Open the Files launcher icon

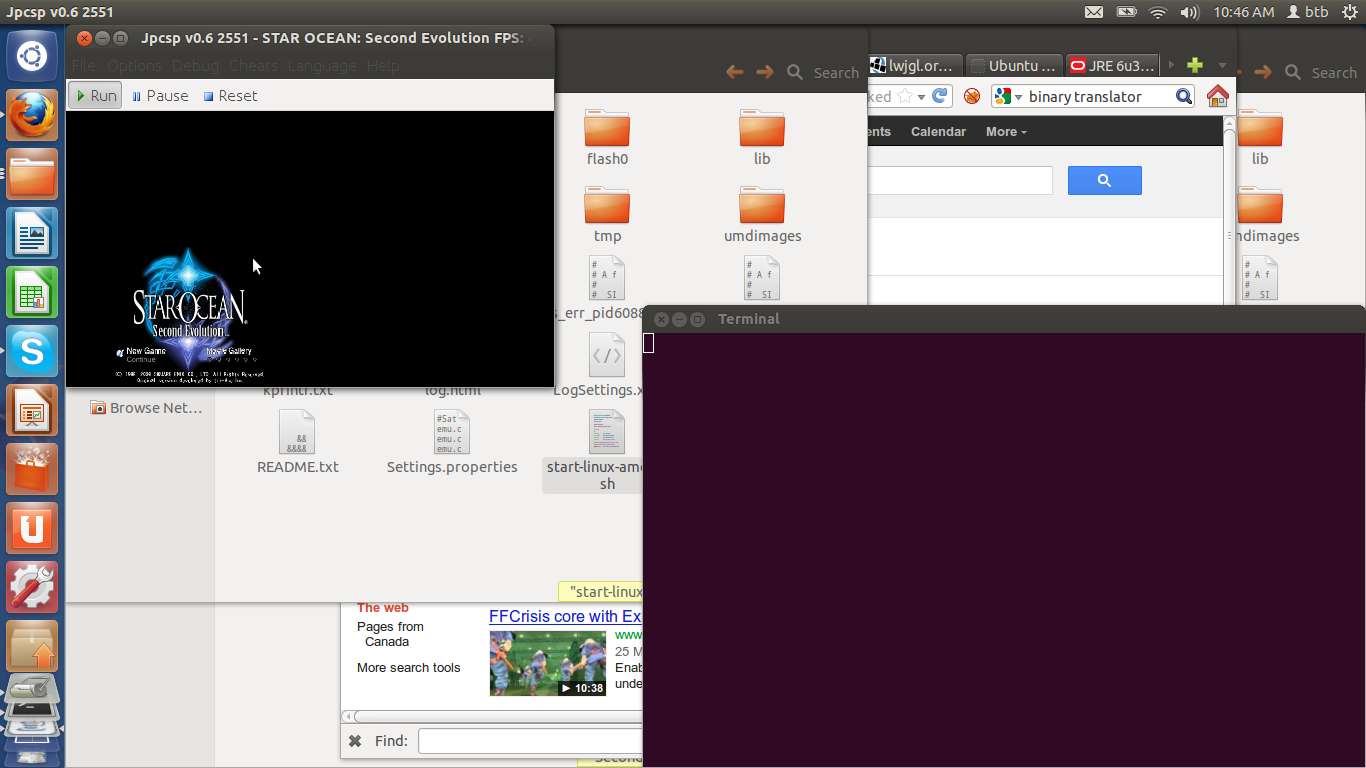[32, 174]
